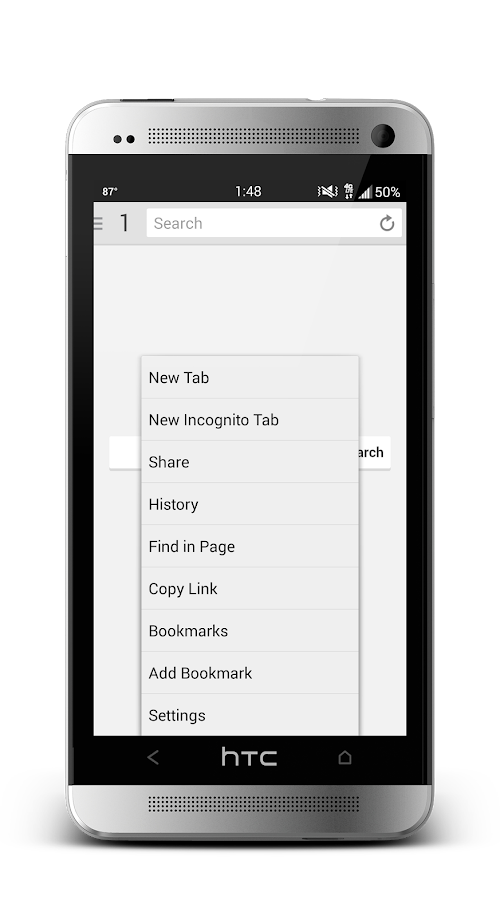The image size is (500, 916).
Task: Tap the clock showing 1:48
Action: (x=248, y=191)
